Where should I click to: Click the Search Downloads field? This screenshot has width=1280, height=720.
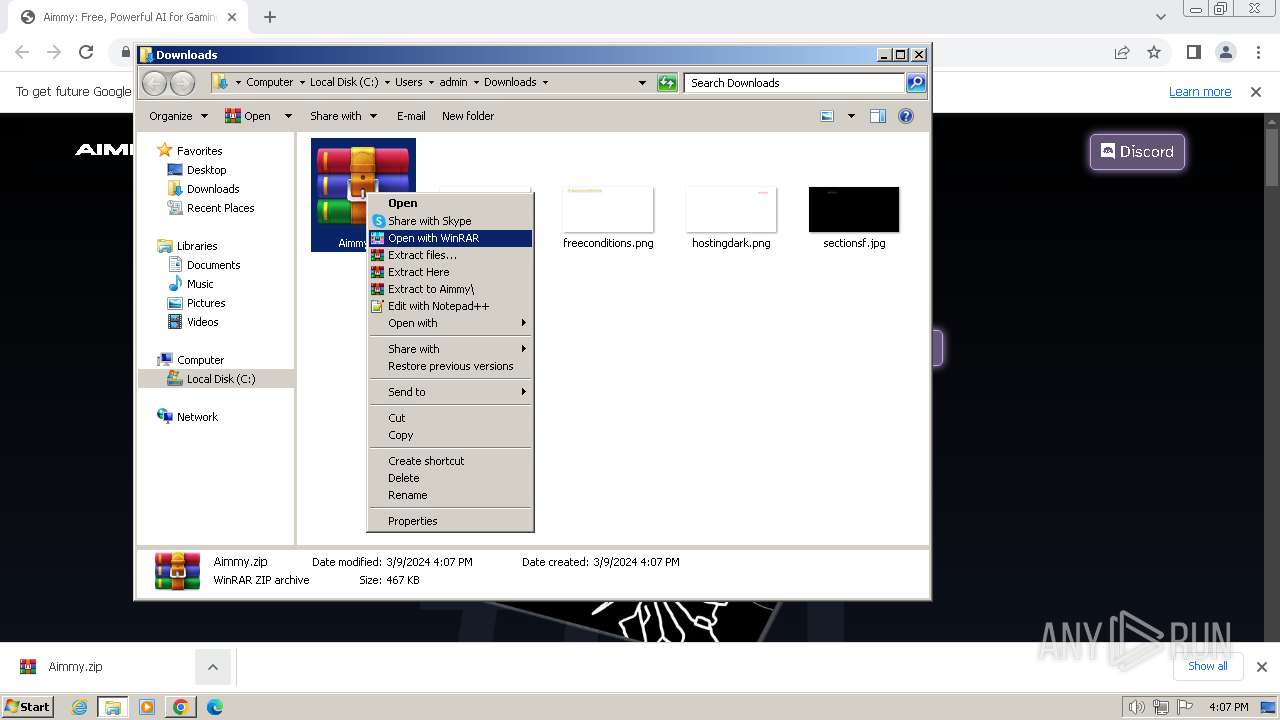795,83
